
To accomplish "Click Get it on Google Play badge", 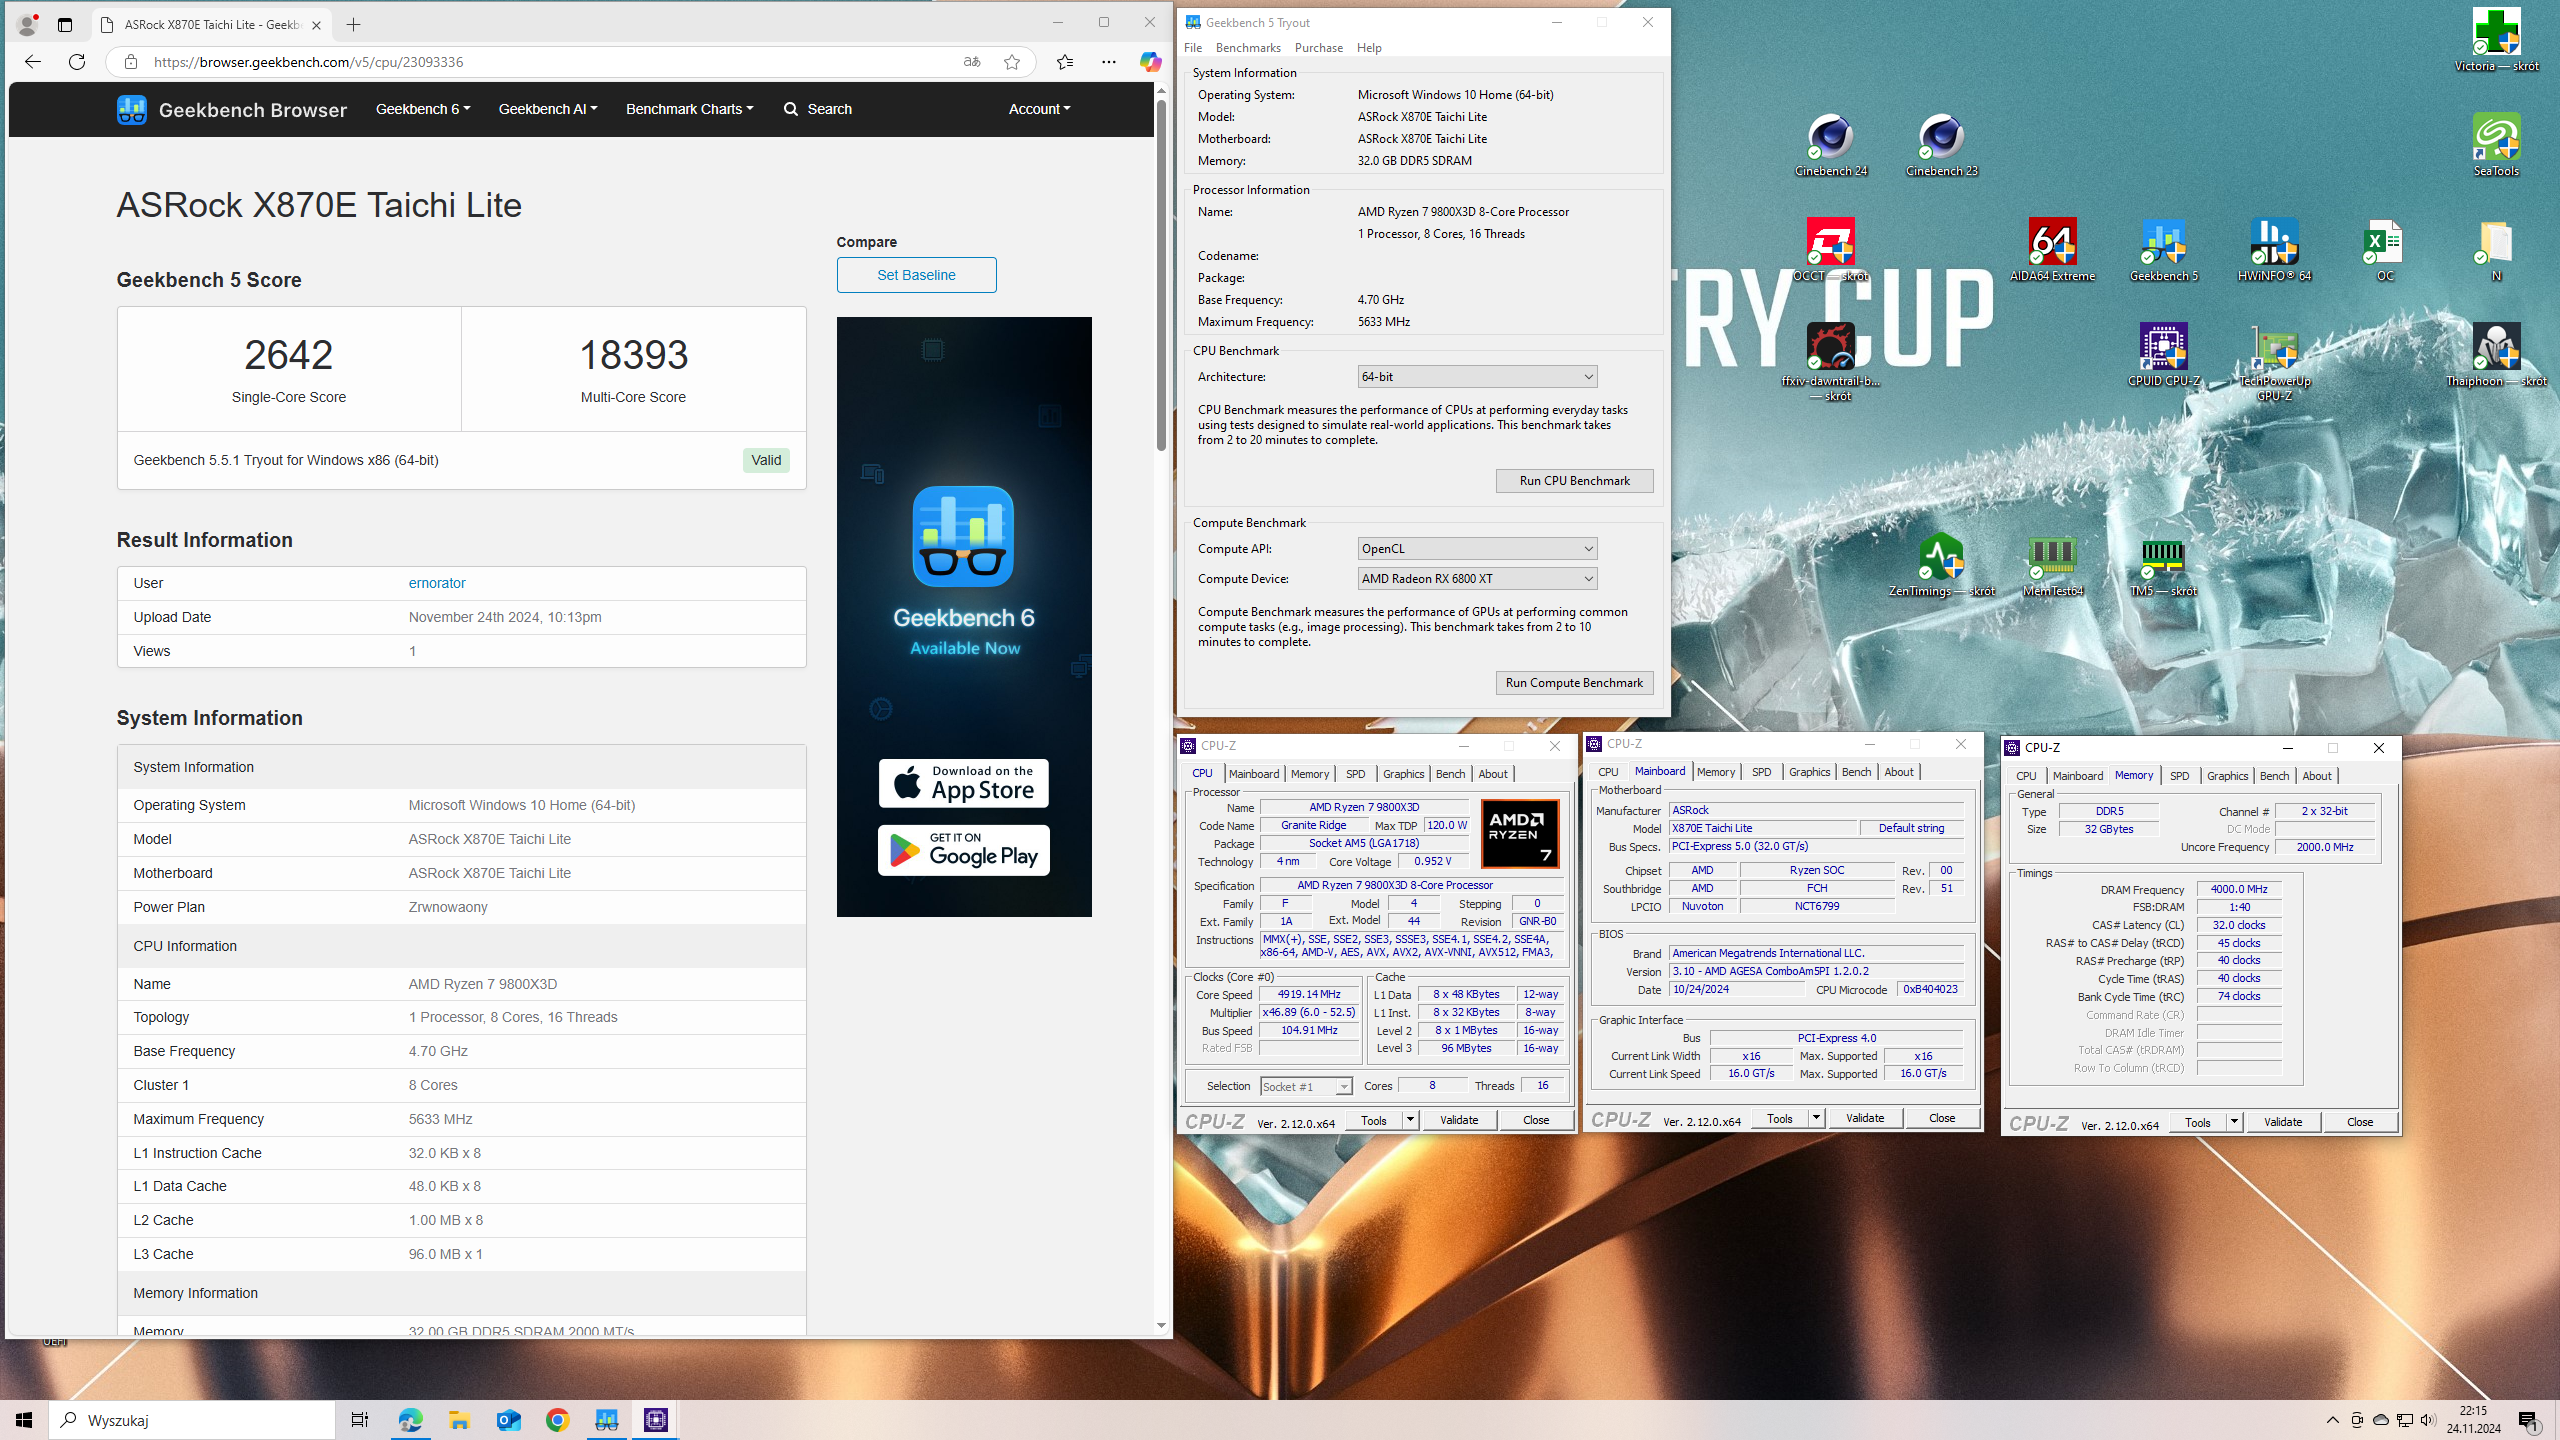I will (963, 850).
